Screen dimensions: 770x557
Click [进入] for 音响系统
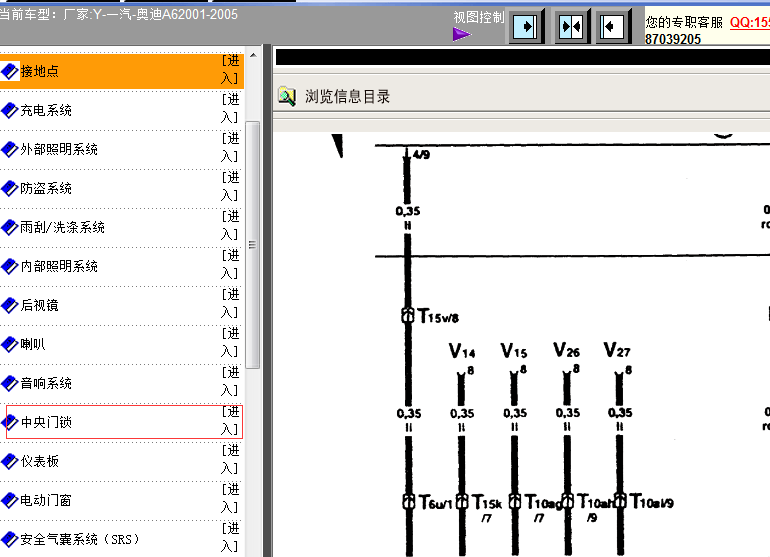(x=230, y=382)
